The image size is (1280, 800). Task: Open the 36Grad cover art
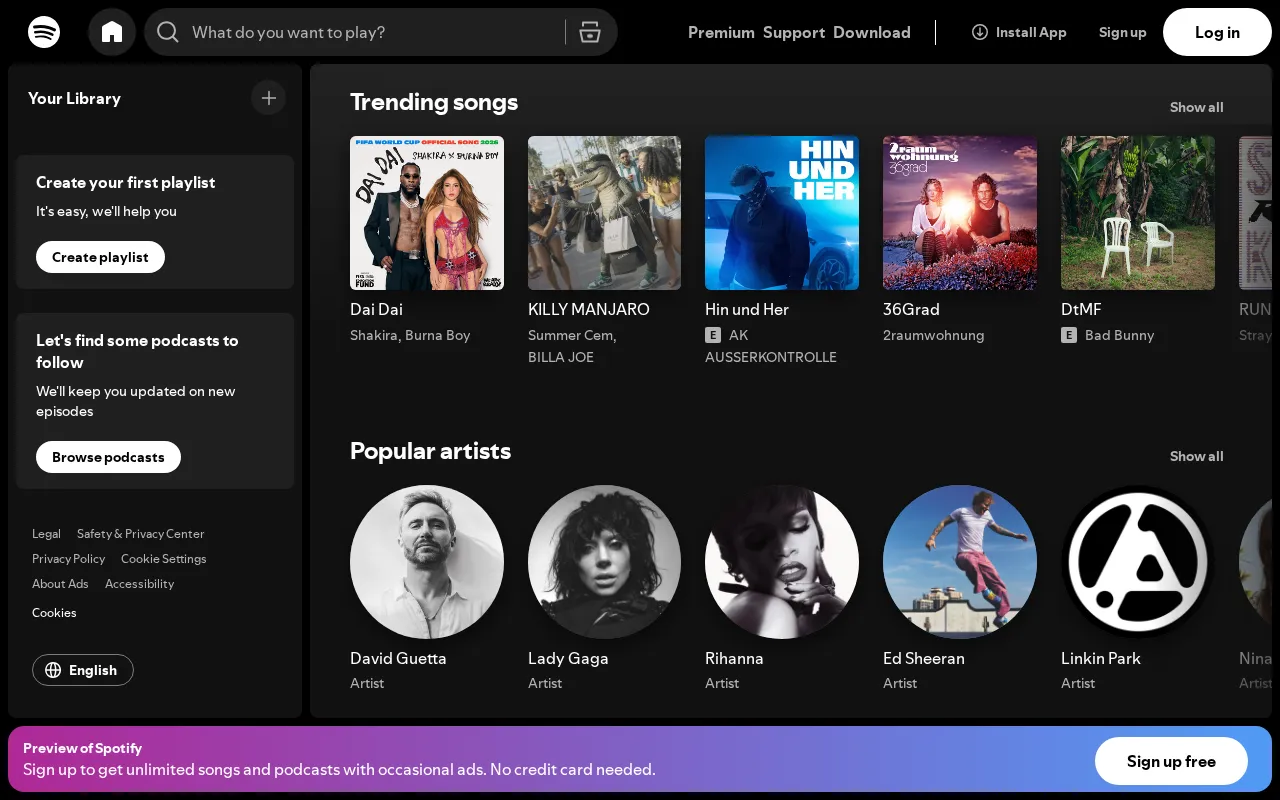pyautogui.click(x=960, y=213)
